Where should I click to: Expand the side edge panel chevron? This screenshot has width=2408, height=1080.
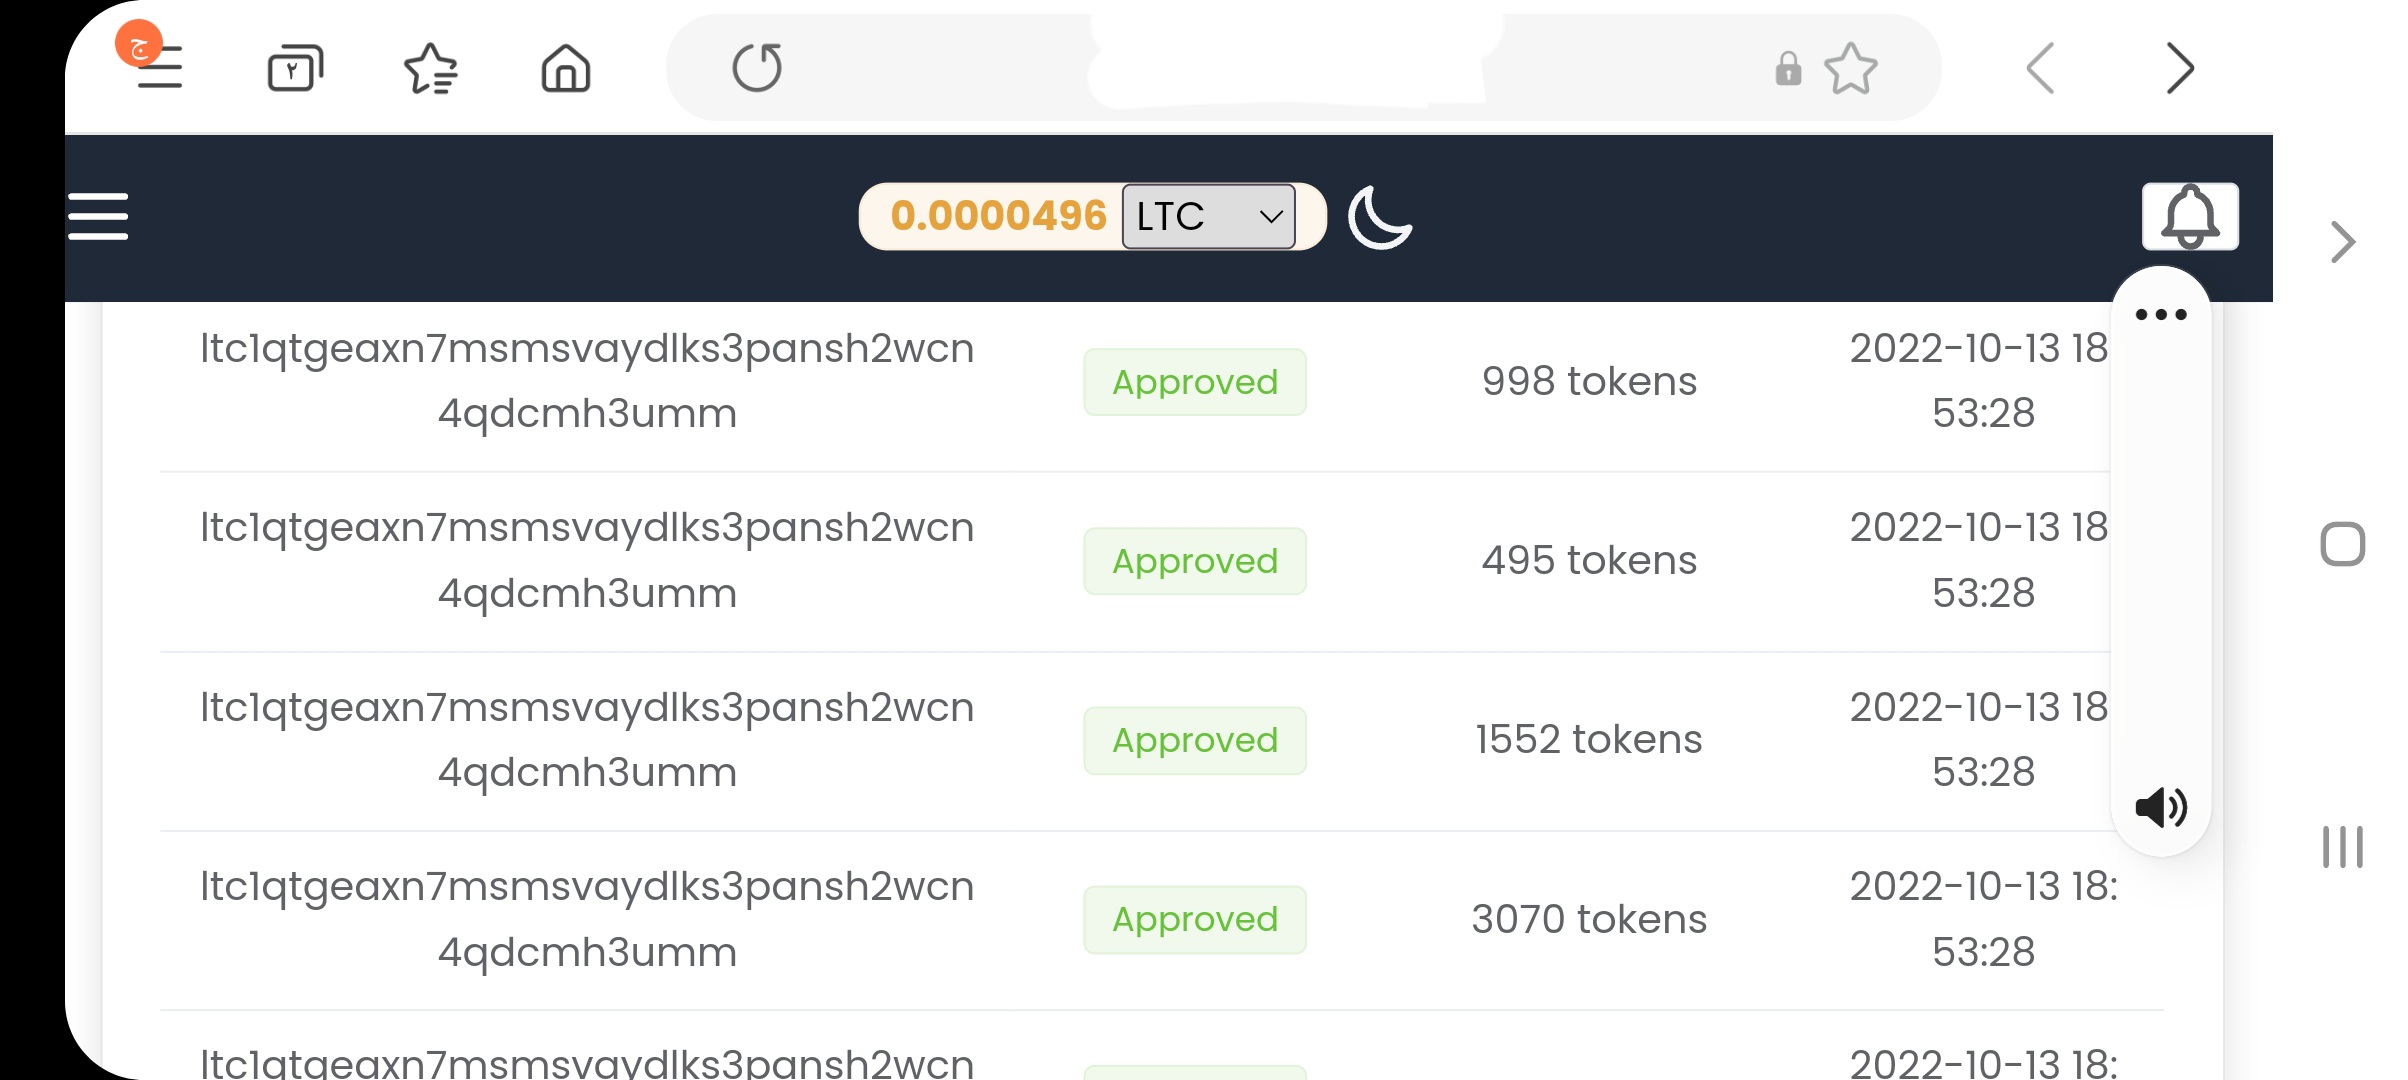[x=2343, y=242]
